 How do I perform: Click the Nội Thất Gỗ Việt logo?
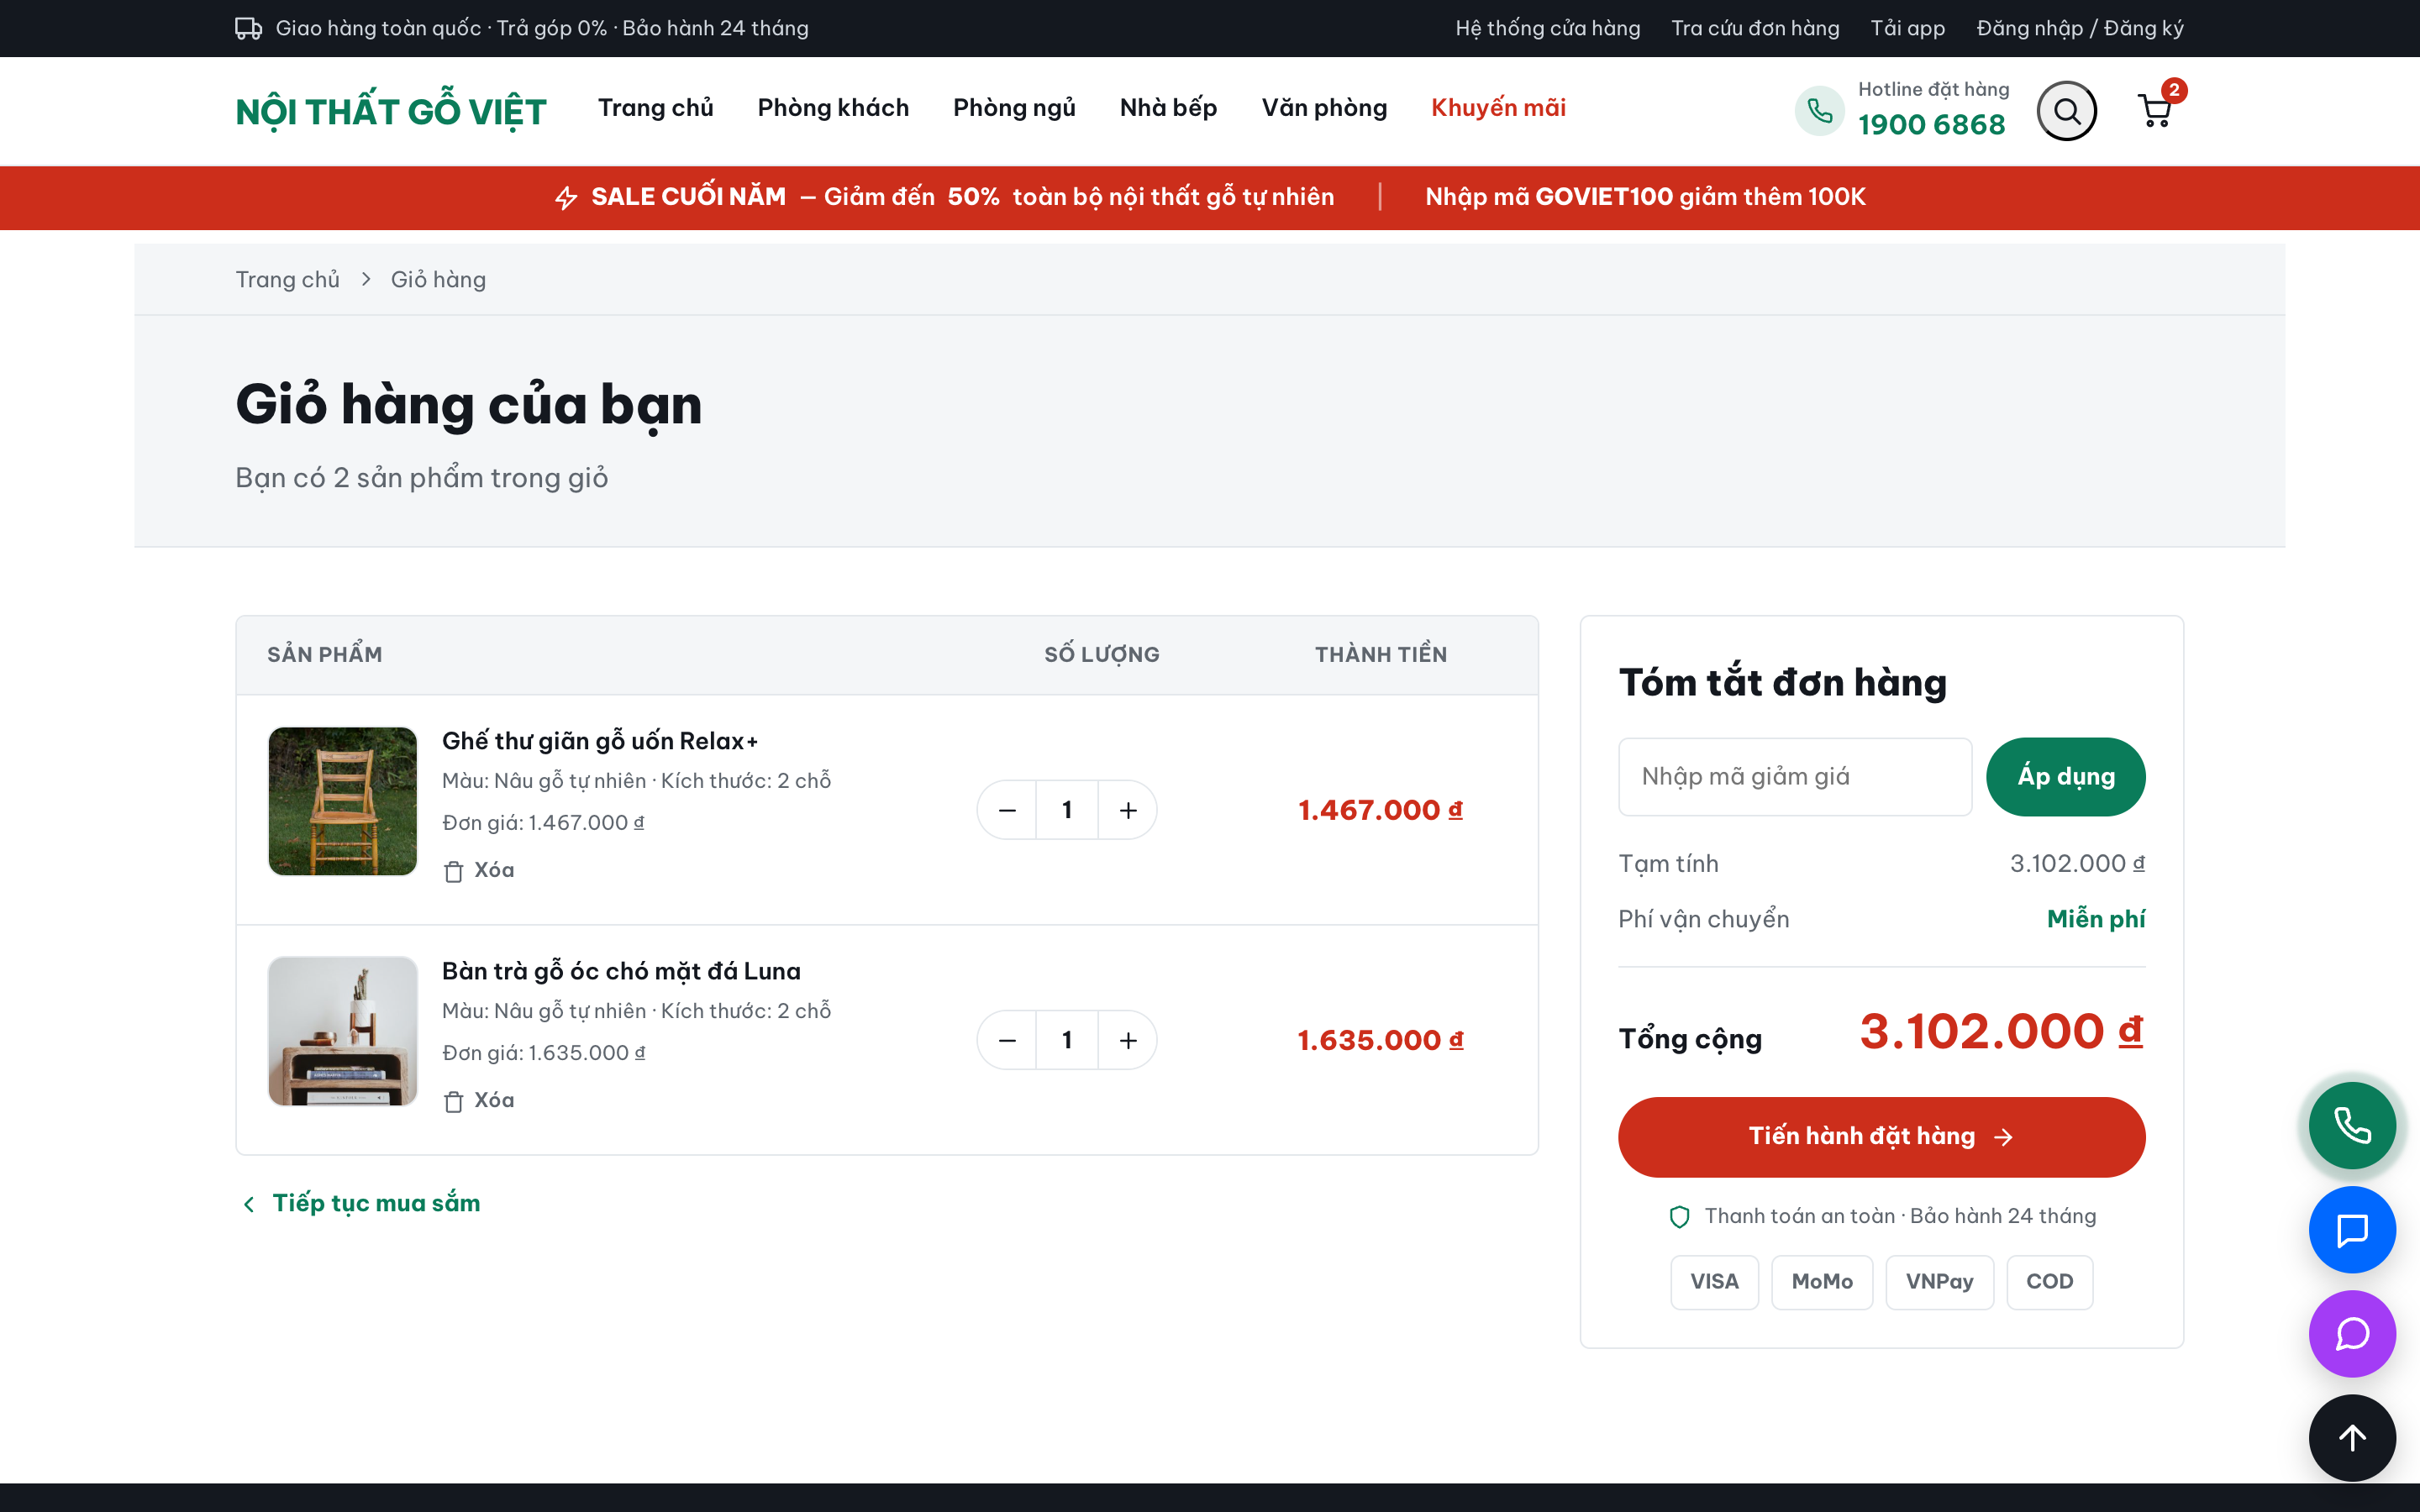pos(391,111)
